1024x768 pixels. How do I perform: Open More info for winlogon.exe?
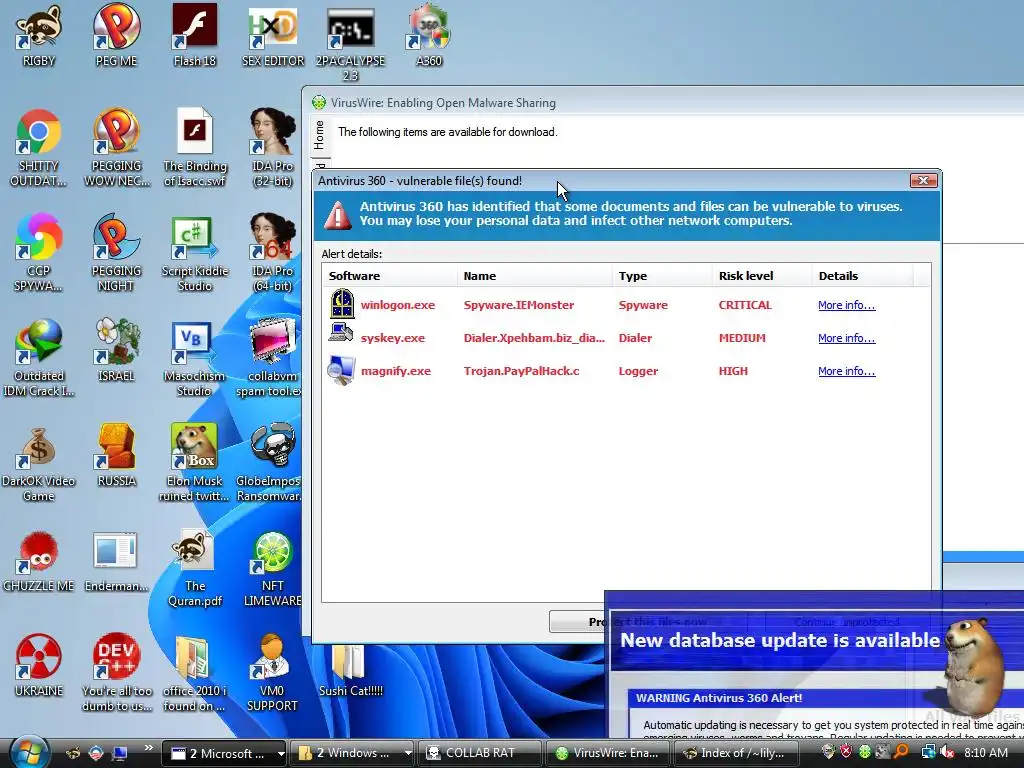846,305
